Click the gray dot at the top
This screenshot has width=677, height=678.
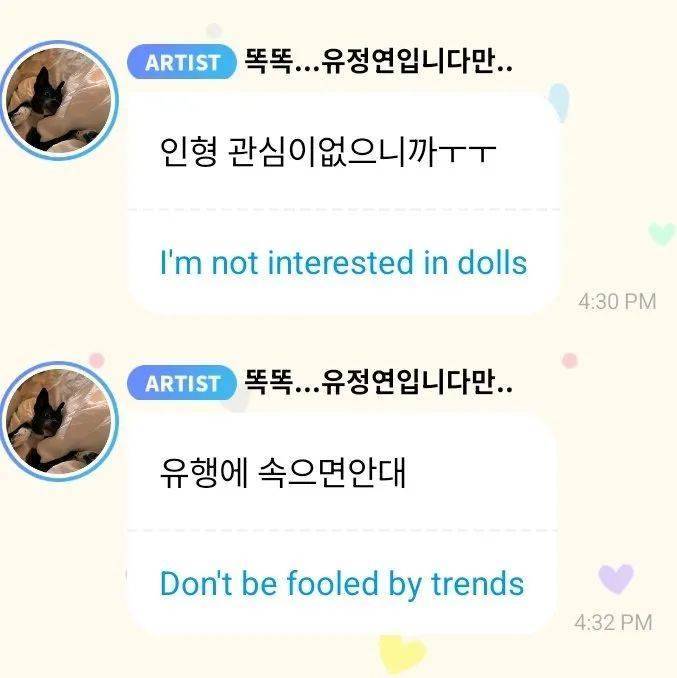coord(214,32)
